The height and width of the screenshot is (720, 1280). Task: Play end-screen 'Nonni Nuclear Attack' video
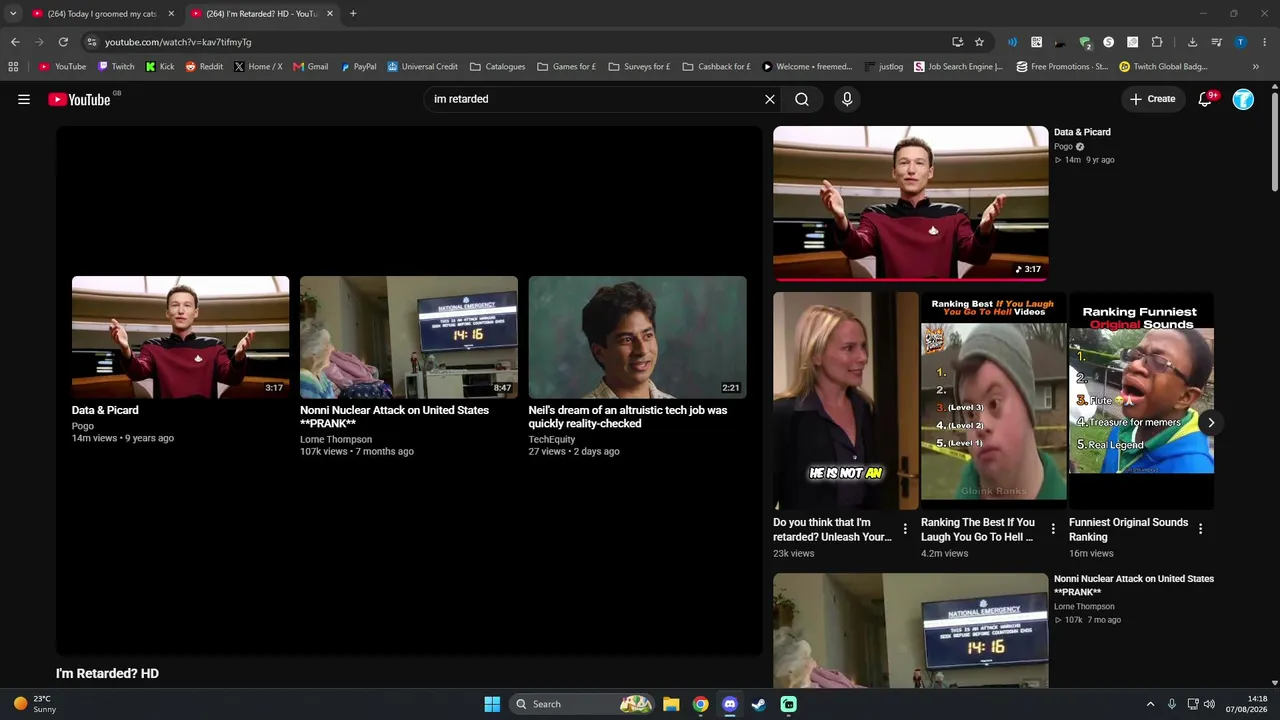point(409,337)
